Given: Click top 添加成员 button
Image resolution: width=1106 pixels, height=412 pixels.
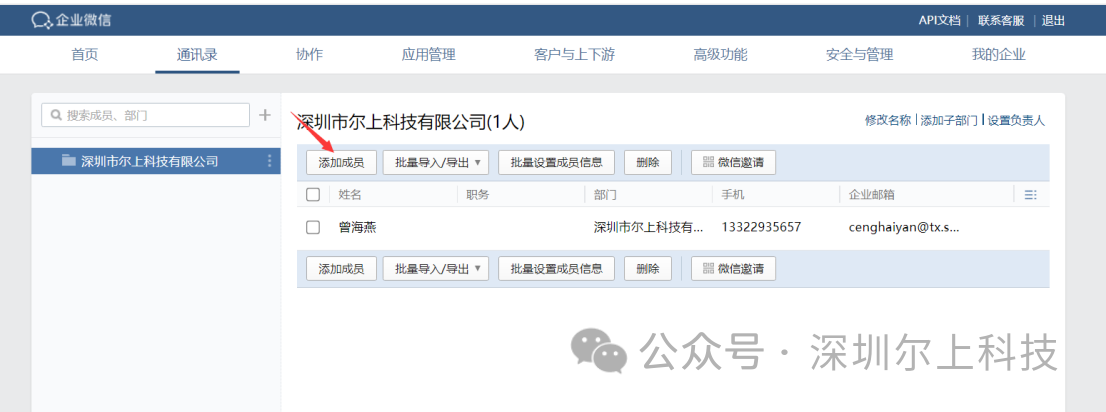Looking at the screenshot, I should coord(341,162).
